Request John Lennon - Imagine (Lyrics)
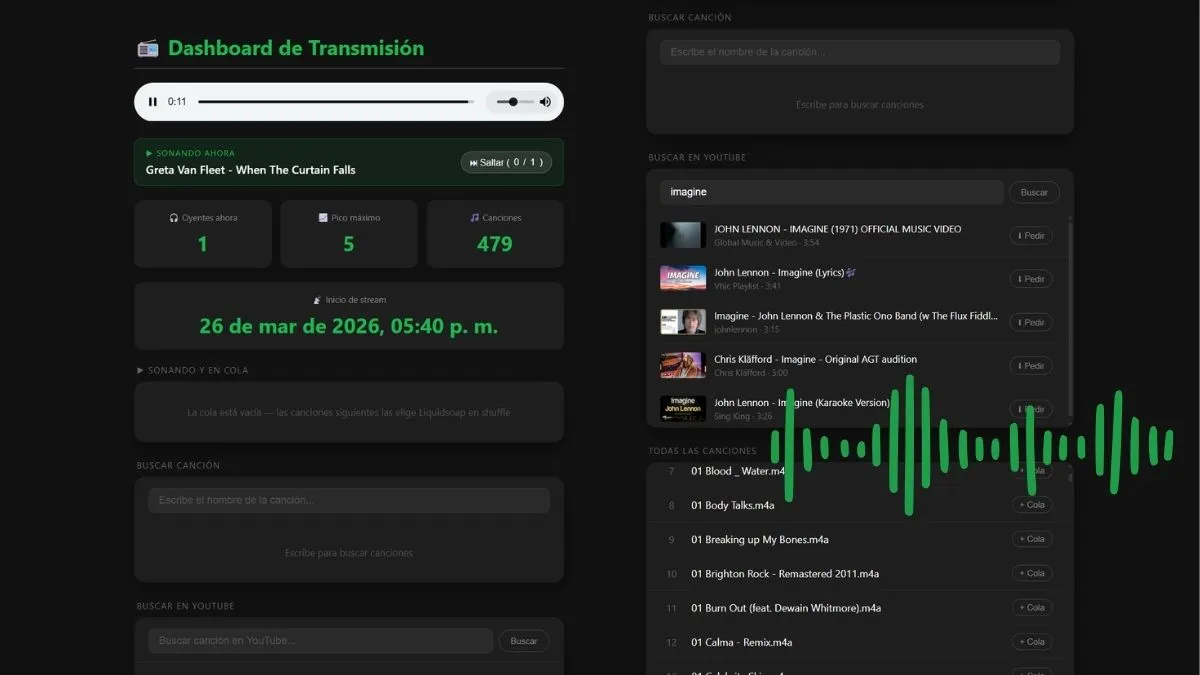Viewport: 1200px width, 675px height. (1031, 279)
